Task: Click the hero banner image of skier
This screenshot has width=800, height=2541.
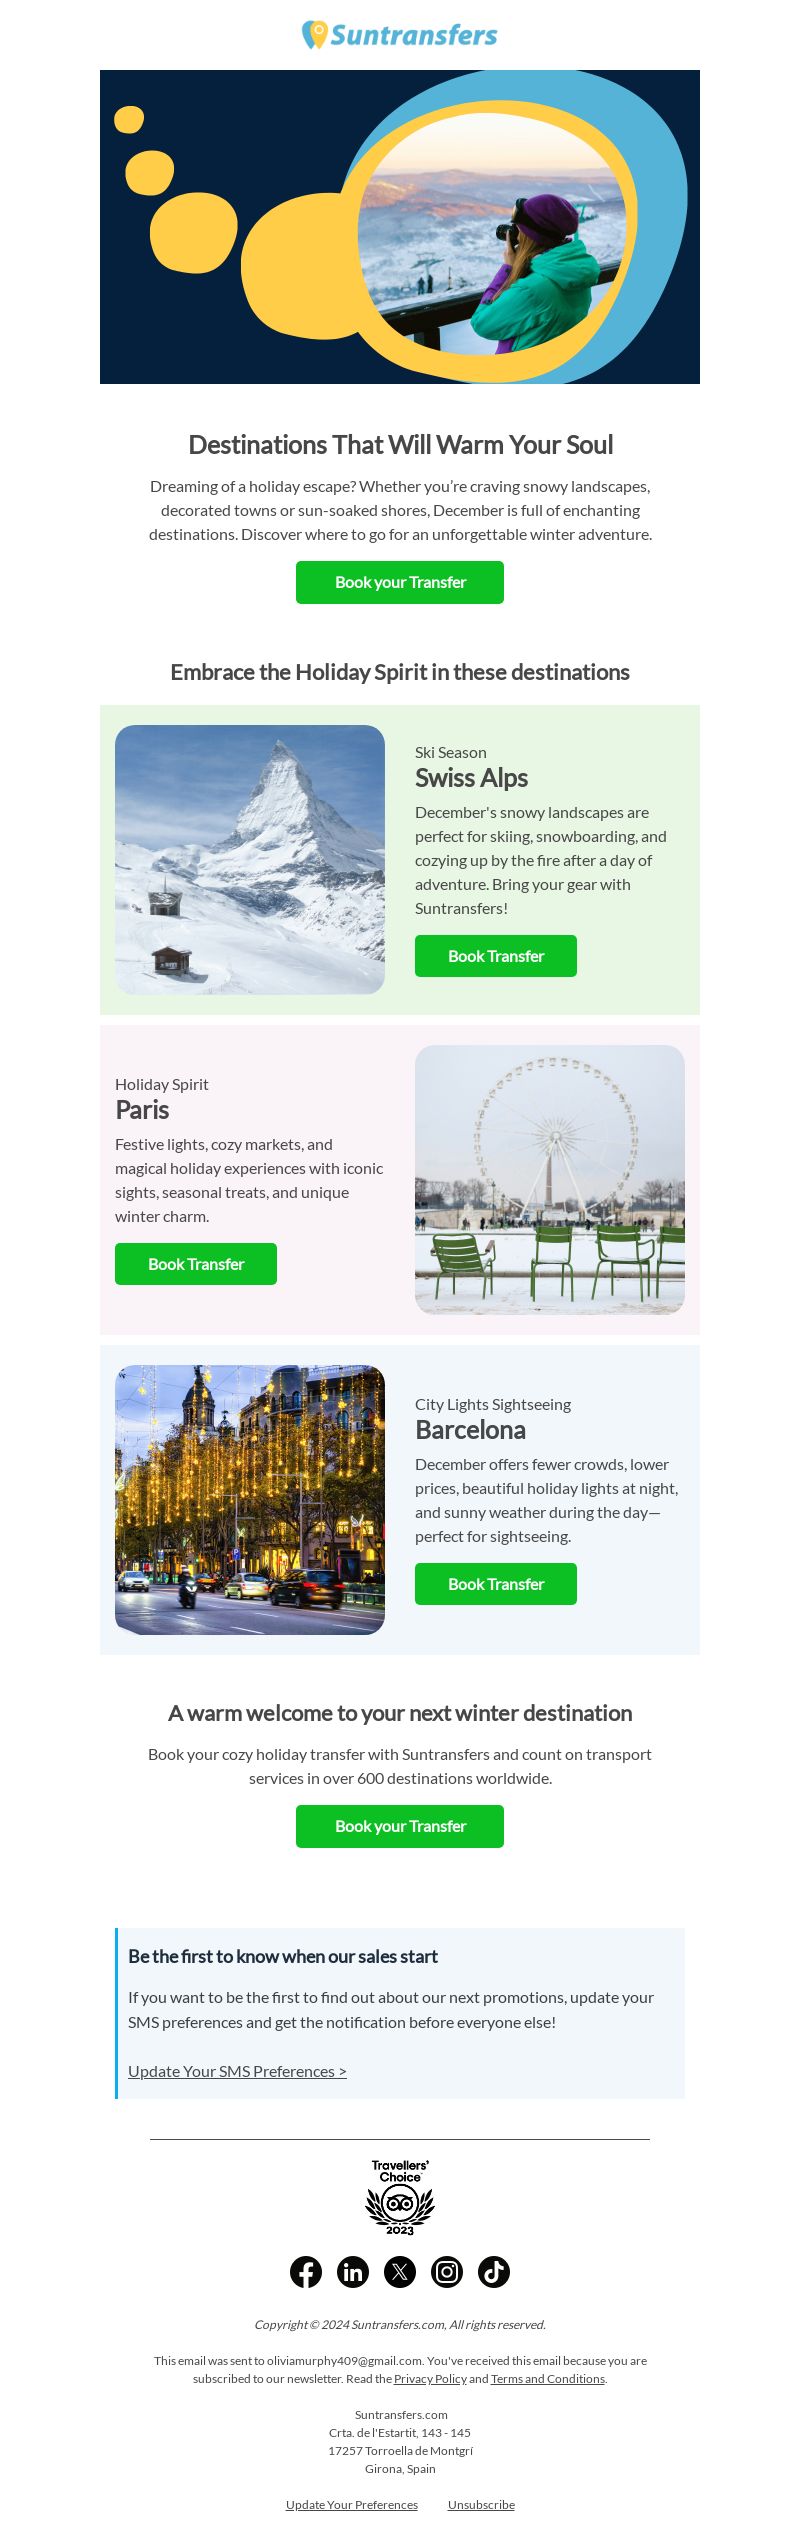Action: pyautogui.click(x=400, y=227)
